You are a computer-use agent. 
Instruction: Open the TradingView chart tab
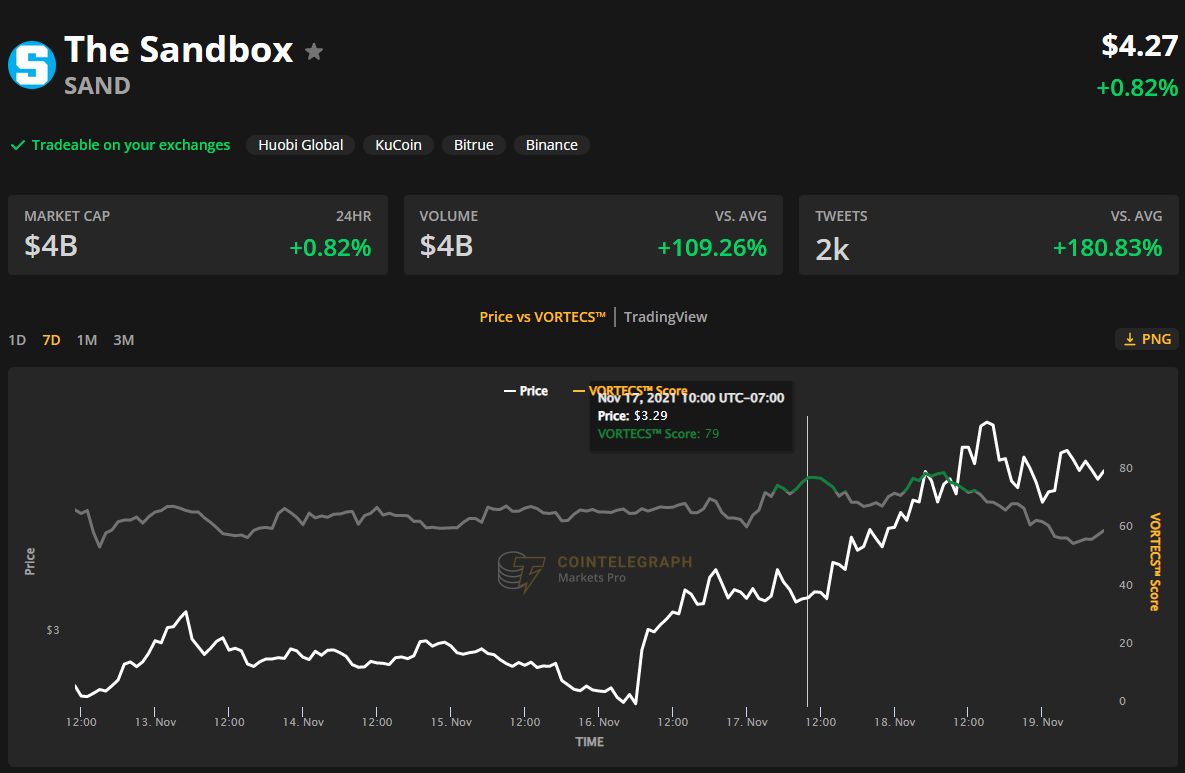click(x=665, y=317)
